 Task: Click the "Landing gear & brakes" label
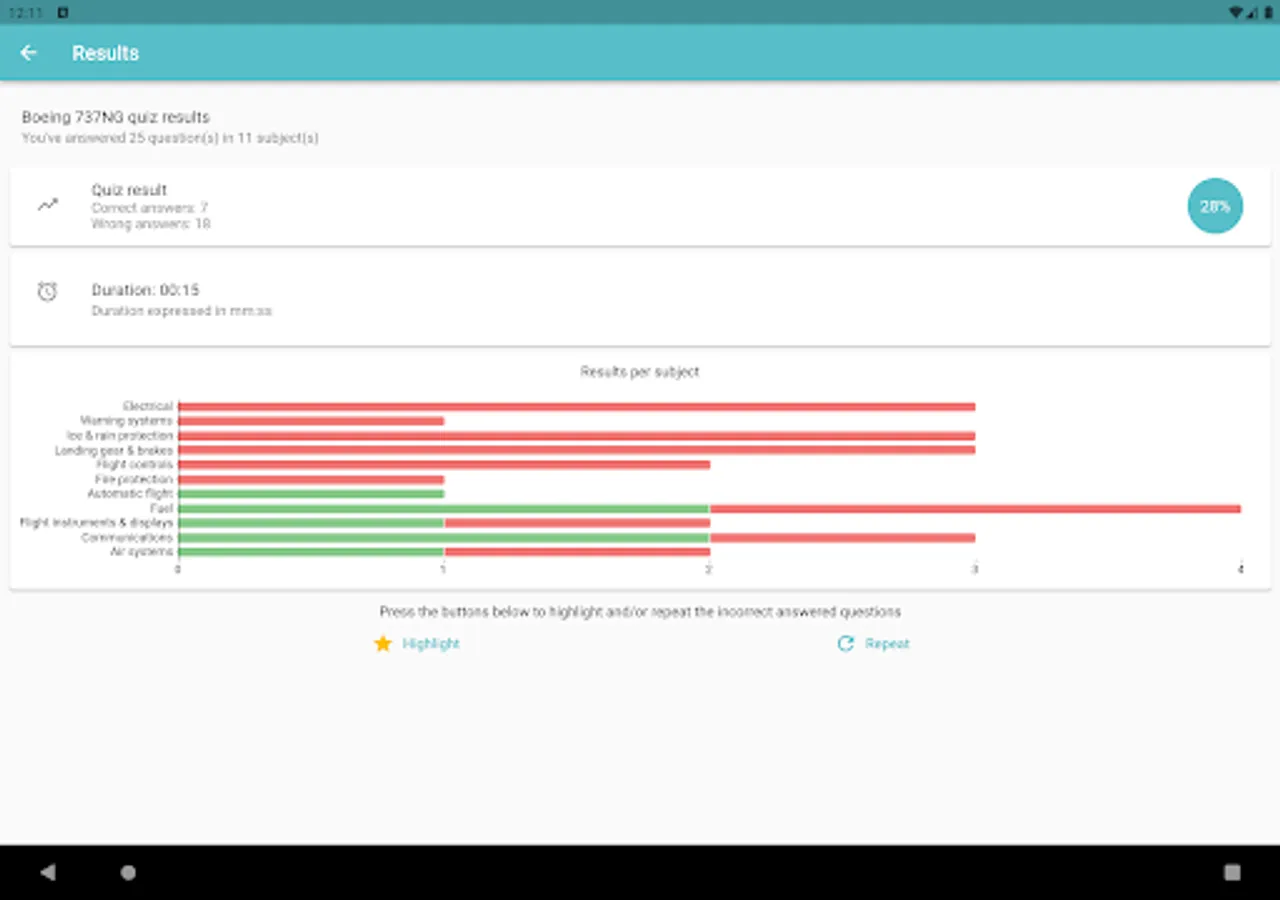tap(114, 450)
